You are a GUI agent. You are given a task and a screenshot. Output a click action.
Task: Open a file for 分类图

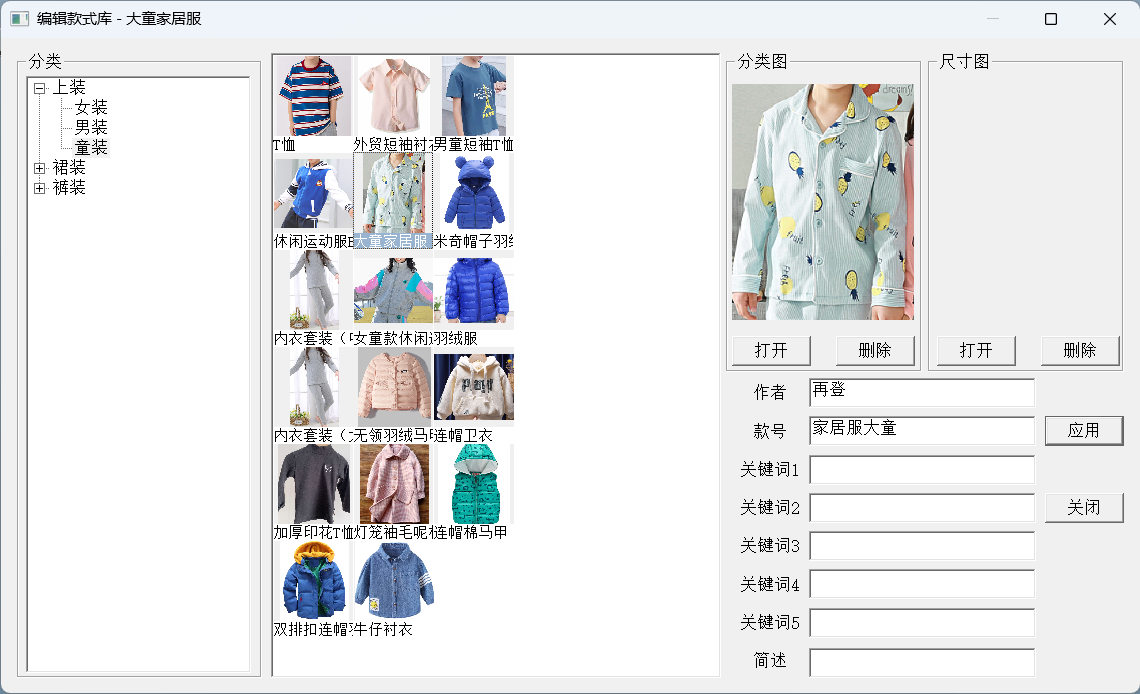771,350
